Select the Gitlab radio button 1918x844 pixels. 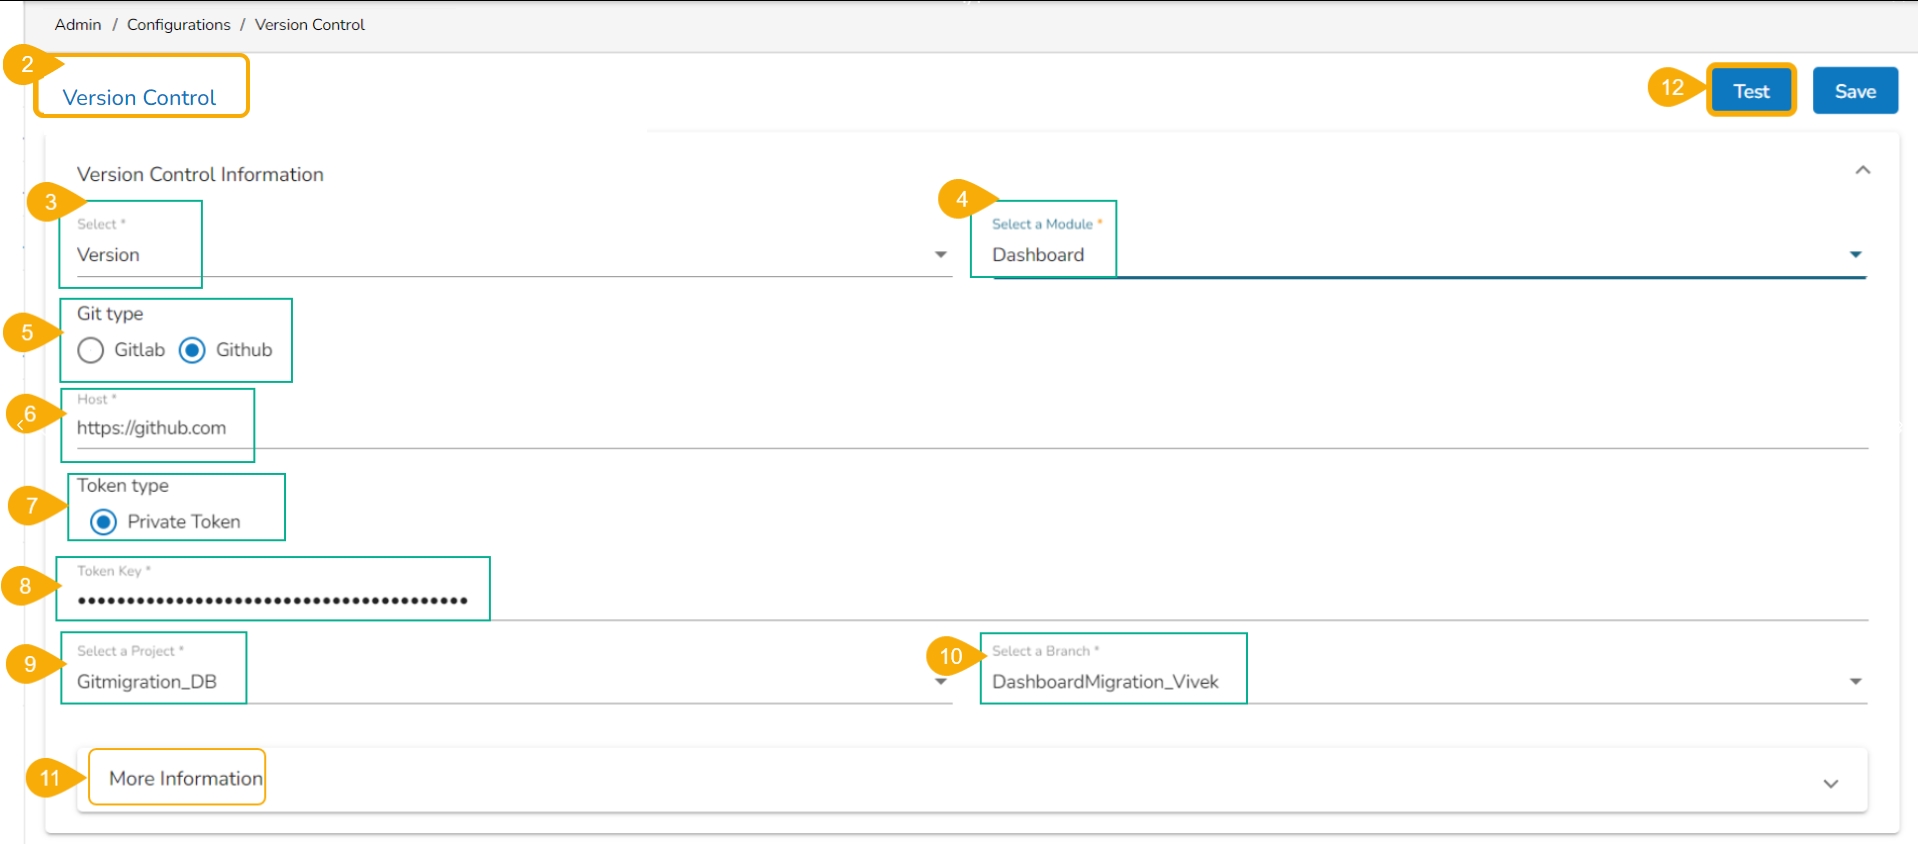91,350
